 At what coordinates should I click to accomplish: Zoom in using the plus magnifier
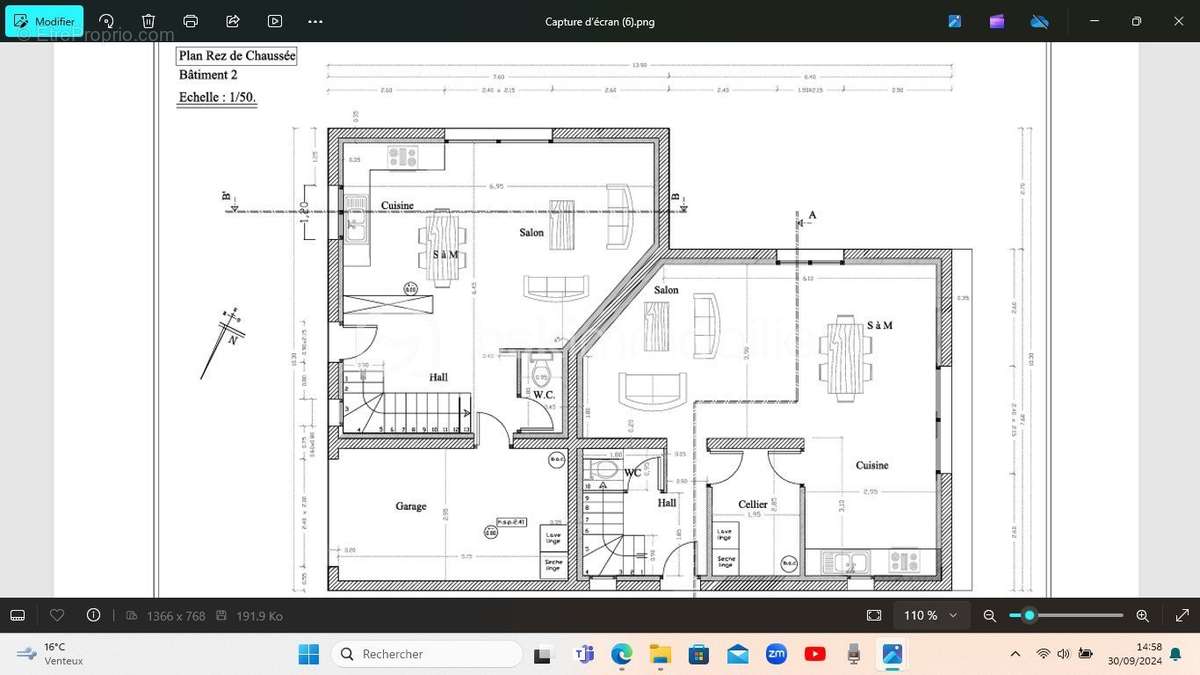1143,616
